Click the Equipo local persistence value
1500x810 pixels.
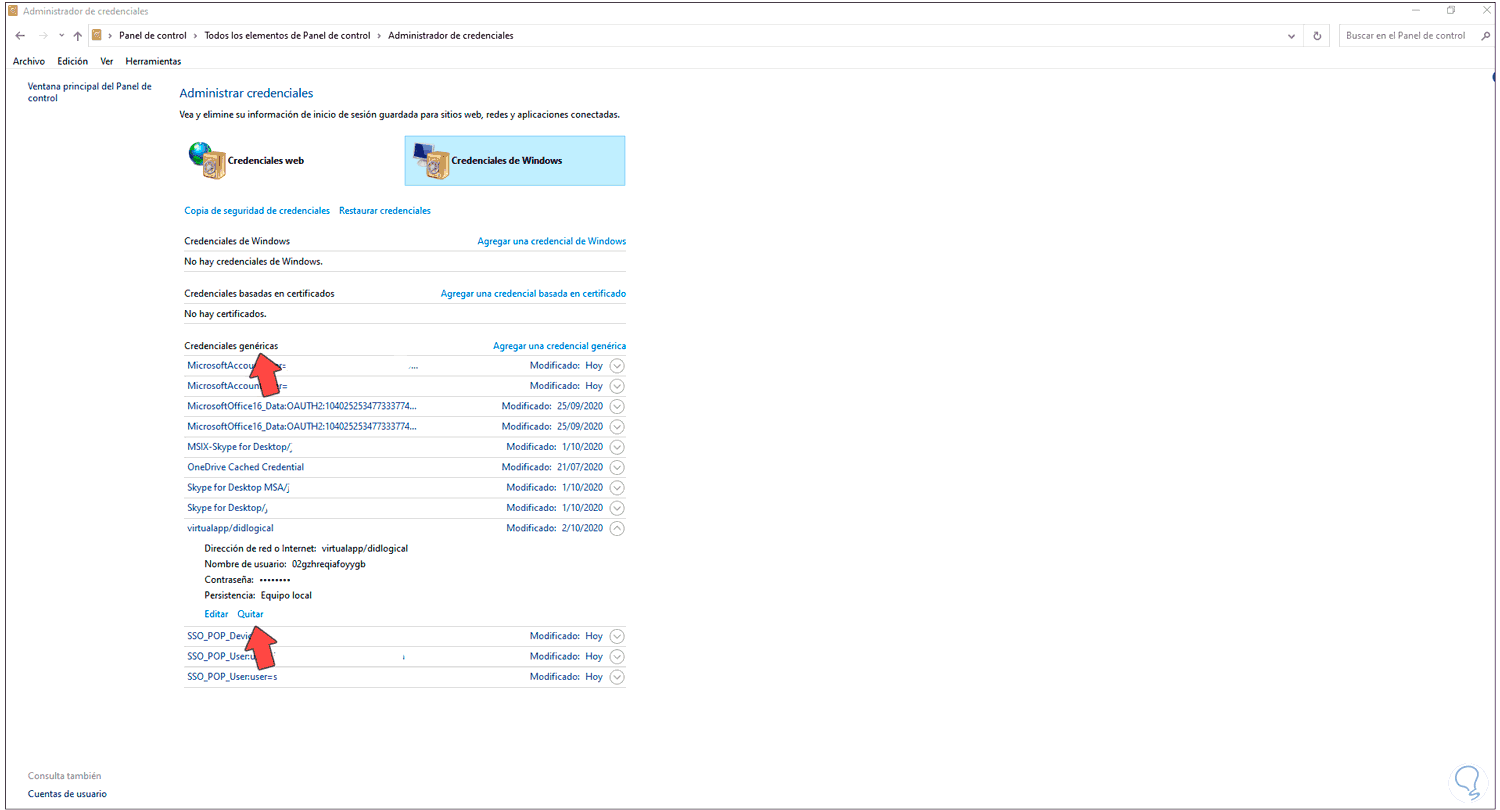[x=286, y=595]
